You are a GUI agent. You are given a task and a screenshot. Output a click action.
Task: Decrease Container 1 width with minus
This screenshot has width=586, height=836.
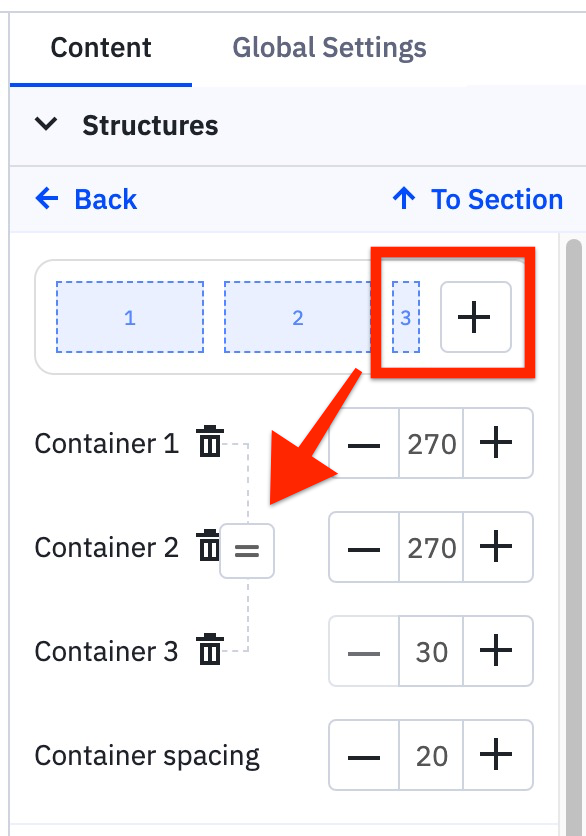pyautogui.click(x=363, y=443)
